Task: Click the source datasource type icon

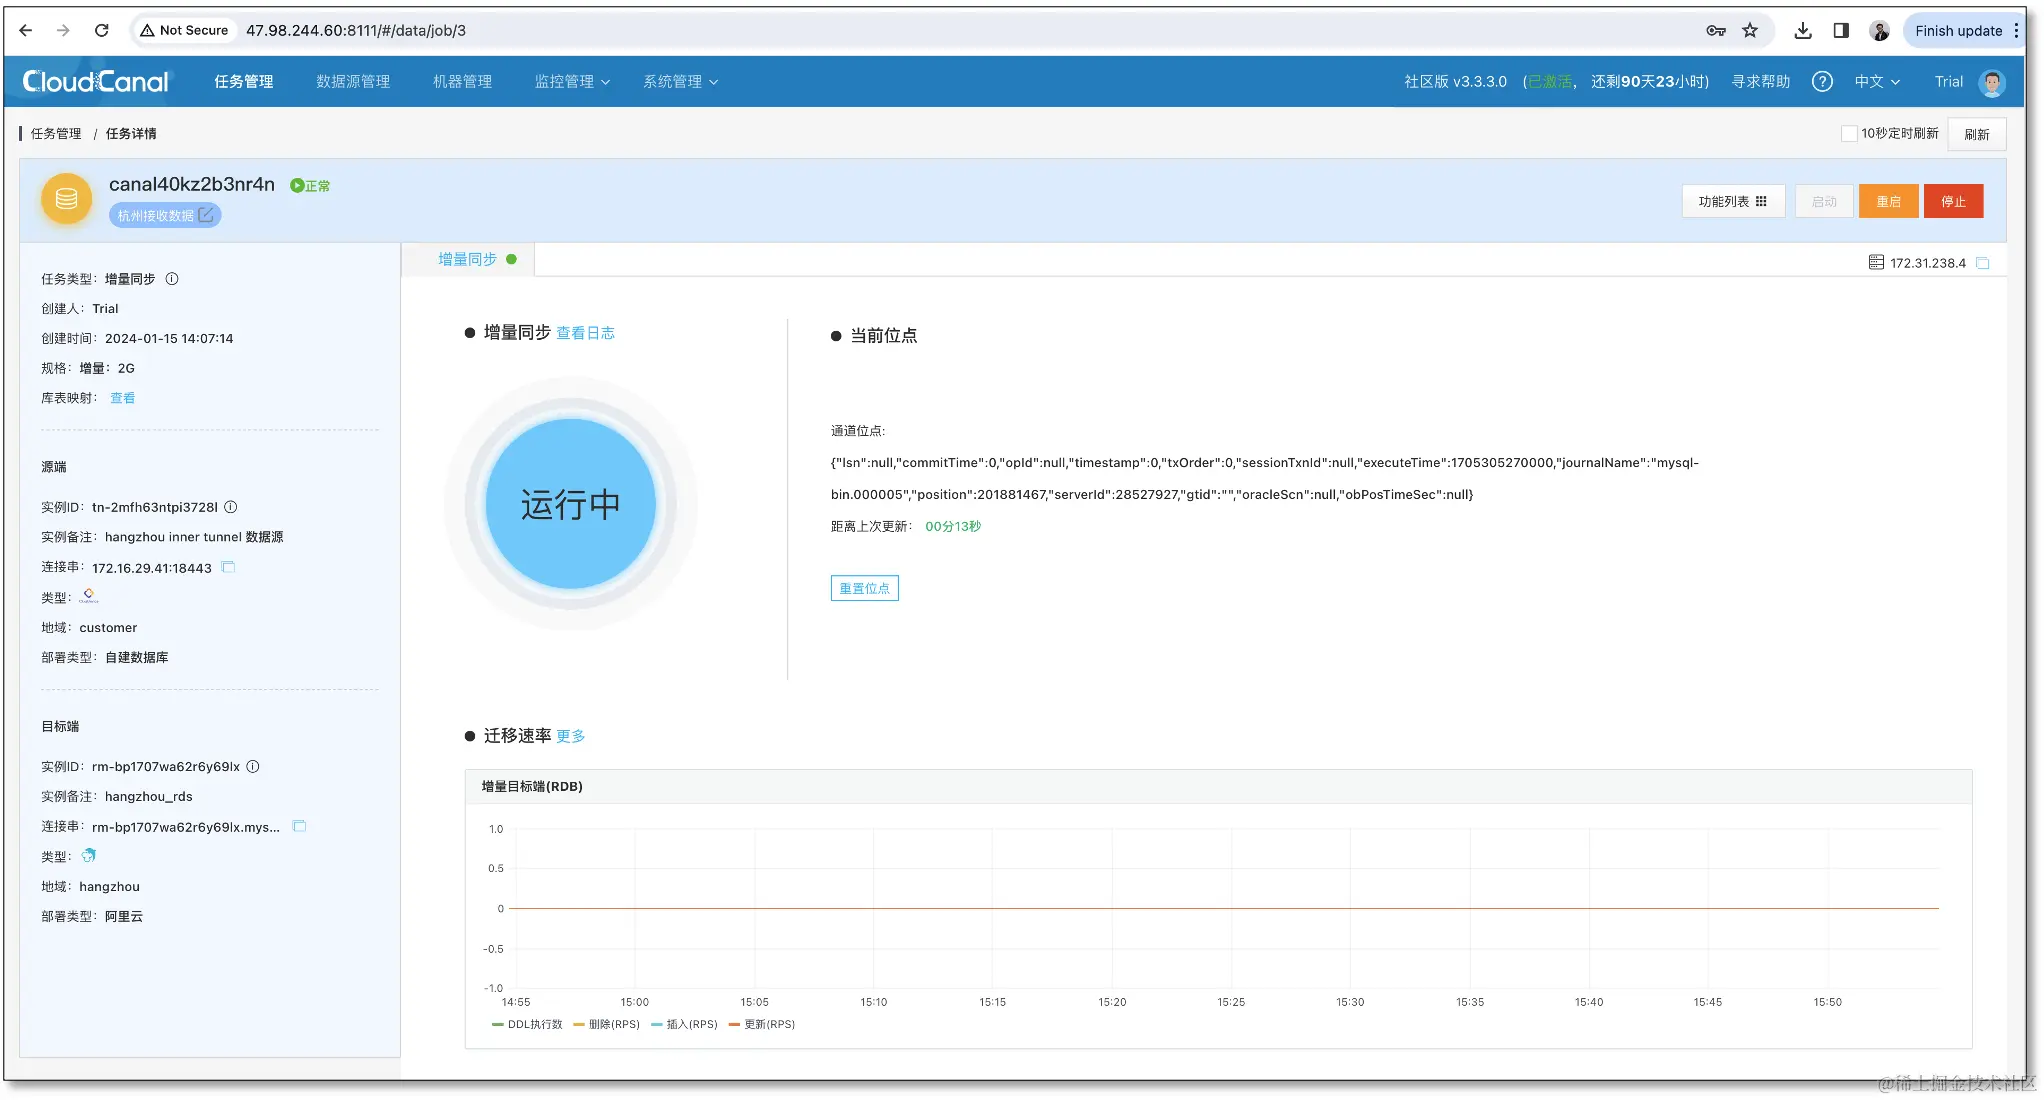Action: (89, 596)
